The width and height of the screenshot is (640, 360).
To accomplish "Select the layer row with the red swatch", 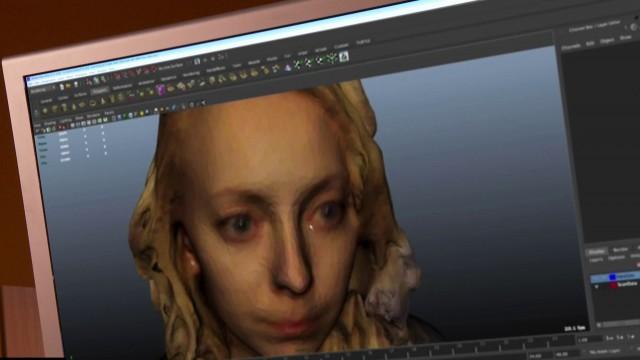I will coord(616,285).
